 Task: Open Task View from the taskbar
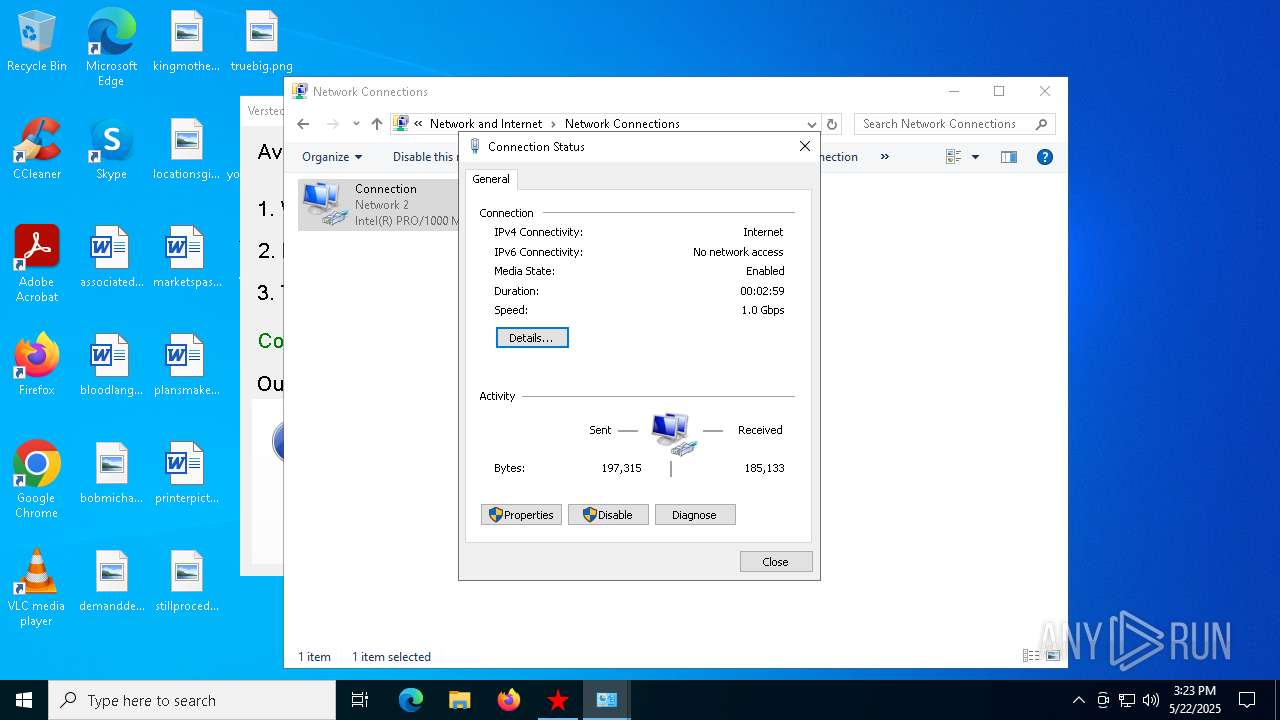[x=360, y=700]
